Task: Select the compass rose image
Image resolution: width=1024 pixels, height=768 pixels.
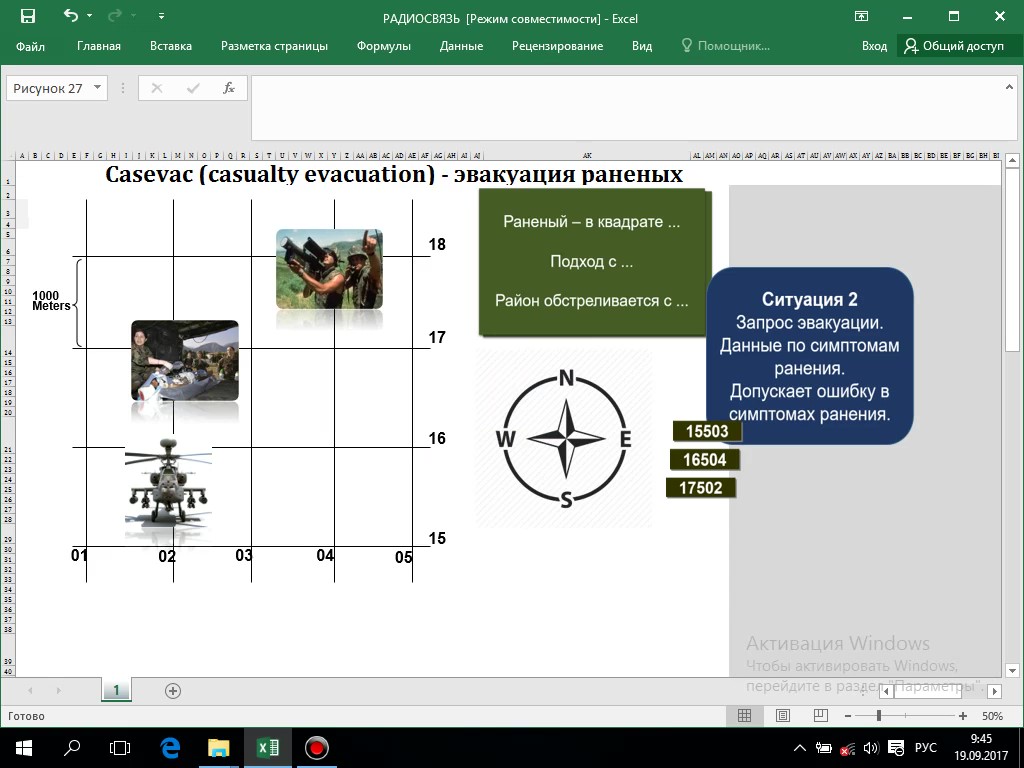Action: pyautogui.click(x=566, y=439)
